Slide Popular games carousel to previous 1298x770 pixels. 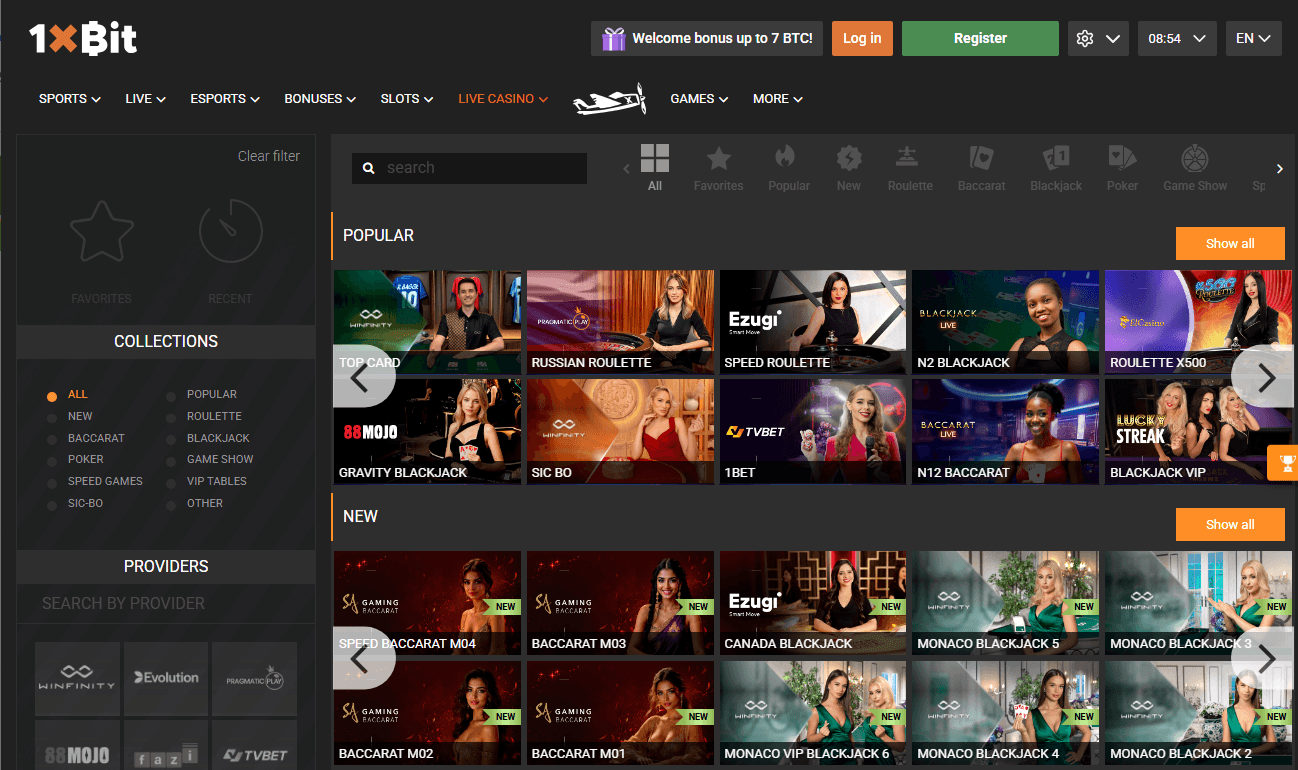[362, 377]
